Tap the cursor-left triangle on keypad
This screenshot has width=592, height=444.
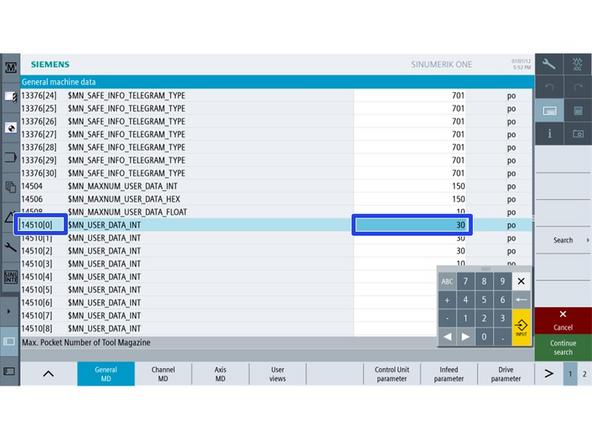coord(447,337)
